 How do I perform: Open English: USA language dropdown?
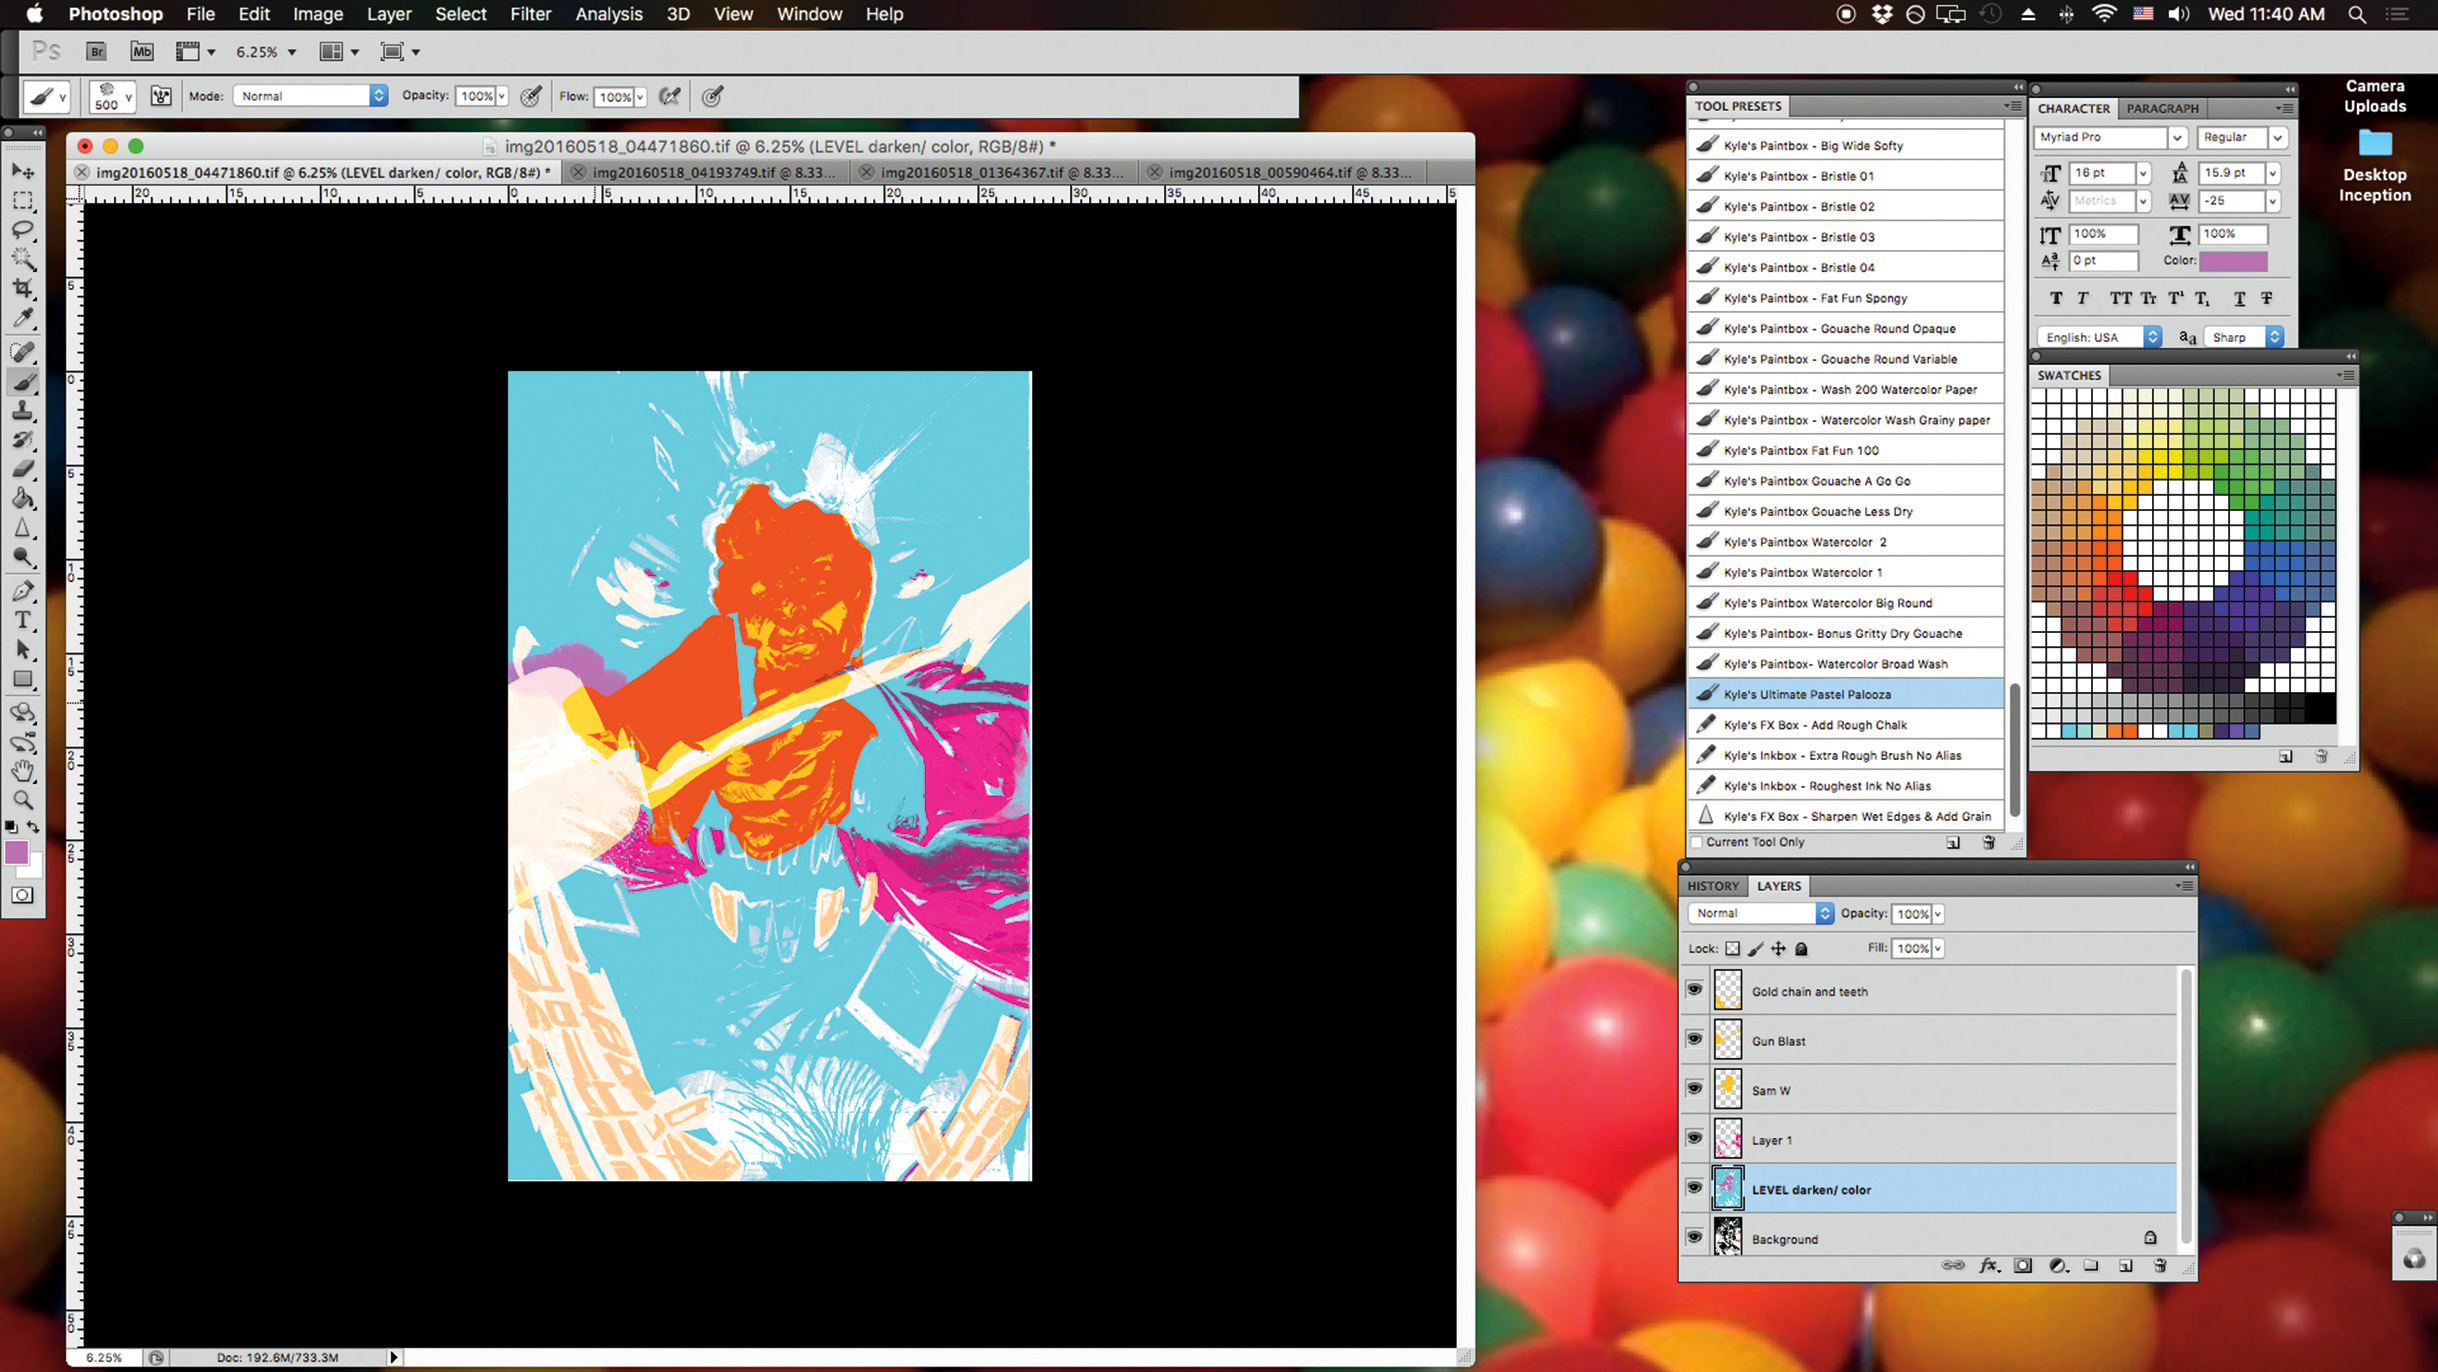click(2099, 337)
